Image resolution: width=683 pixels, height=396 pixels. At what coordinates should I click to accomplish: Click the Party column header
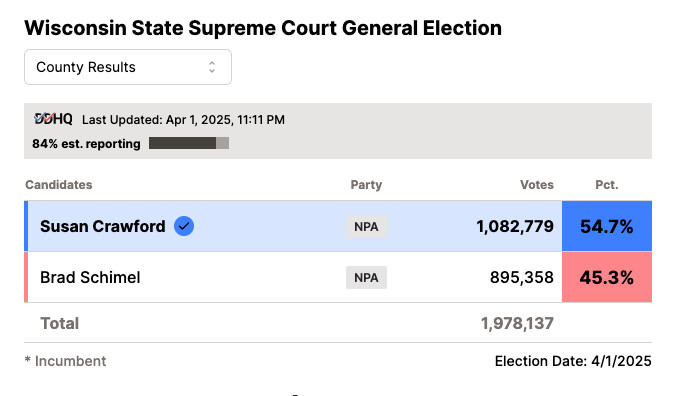(x=366, y=185)
